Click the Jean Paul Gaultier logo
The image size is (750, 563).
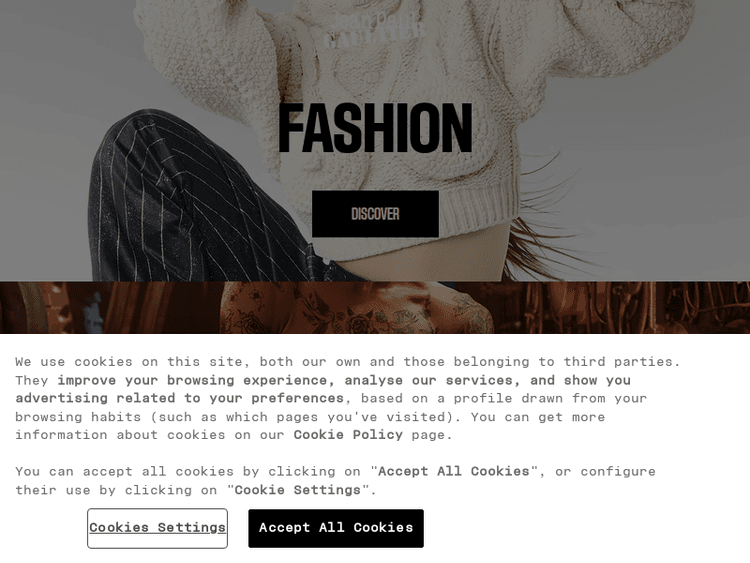pyautogui.click(x=375, y=30)
